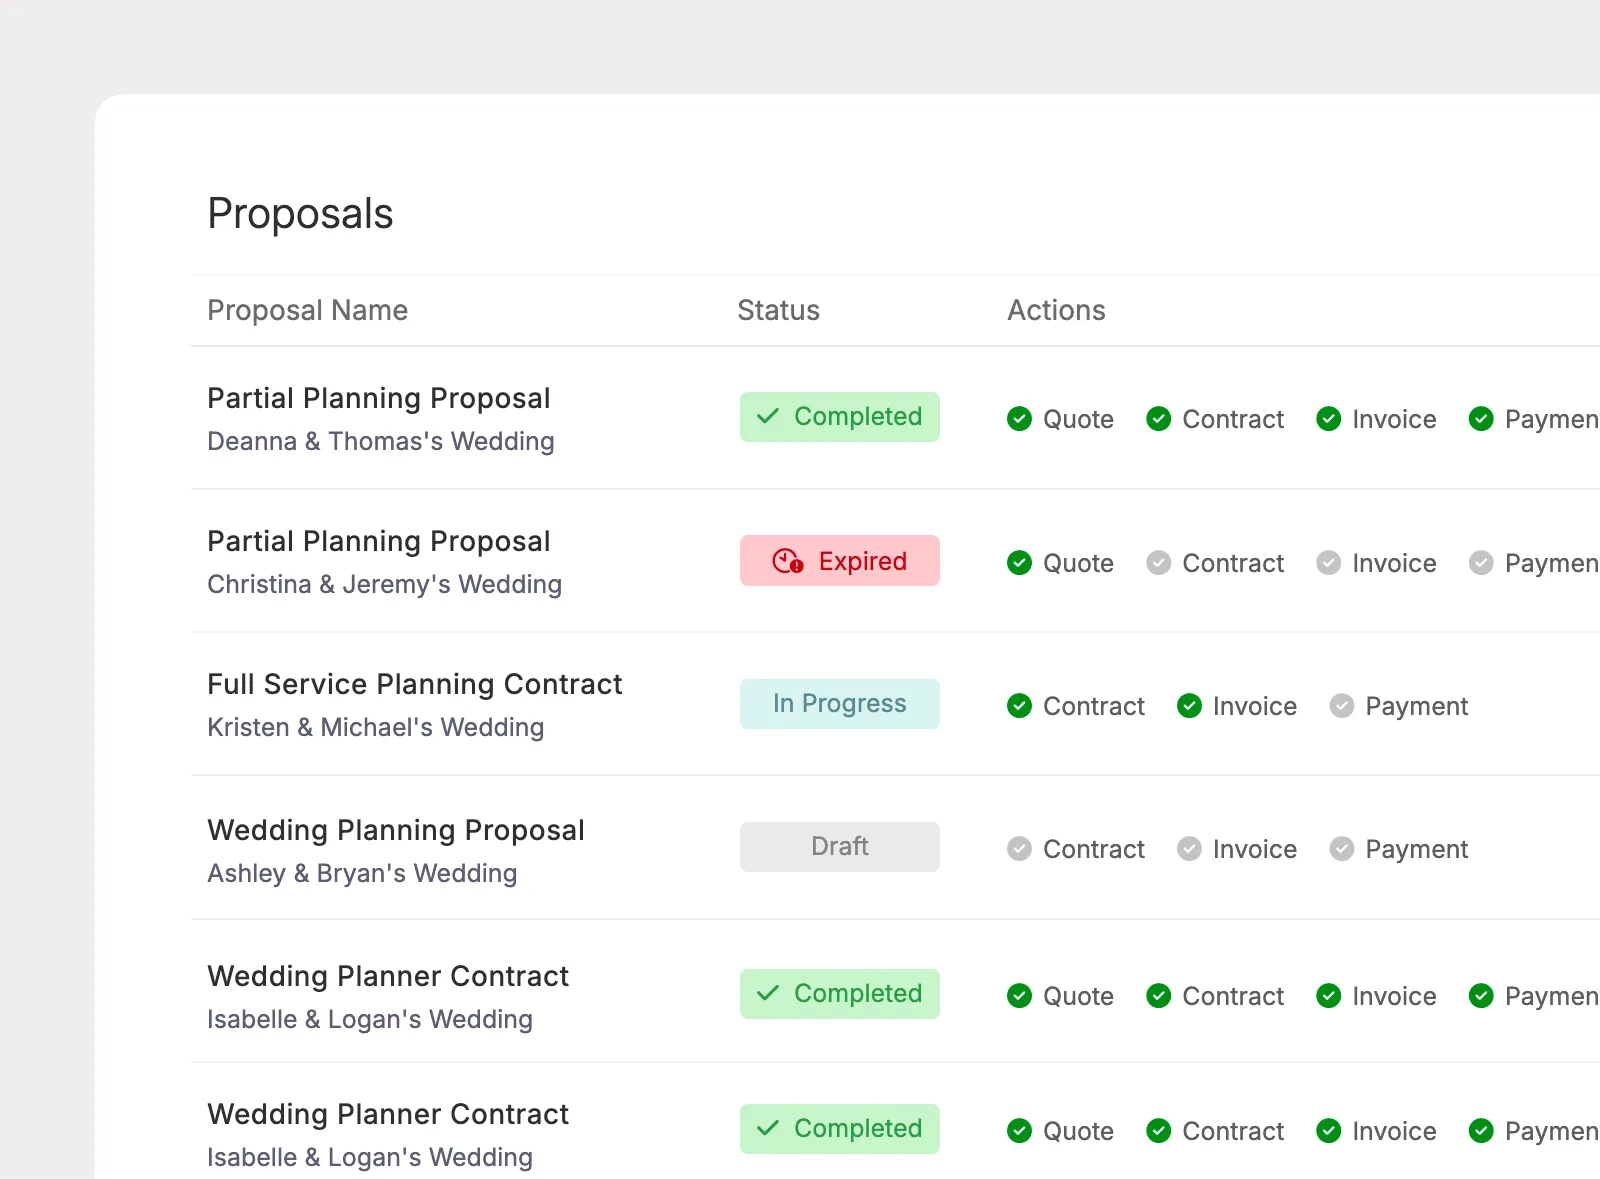
Task: Click grey Contract icon for Ashley & Bryan's Wedding
Action: 1019,849
